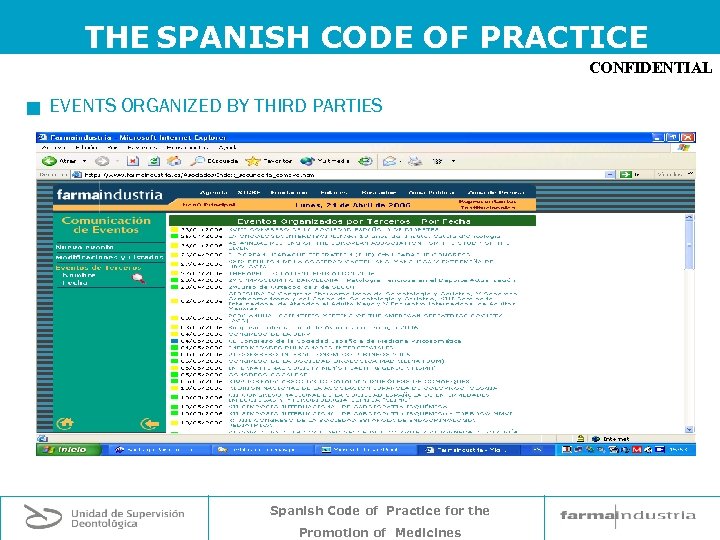
Task: Open the Herramientas menu
Action: tap(187, 148)
